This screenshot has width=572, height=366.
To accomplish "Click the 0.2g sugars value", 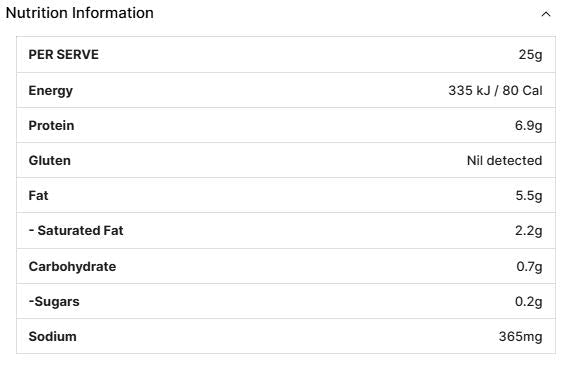I will coord(529,302).
